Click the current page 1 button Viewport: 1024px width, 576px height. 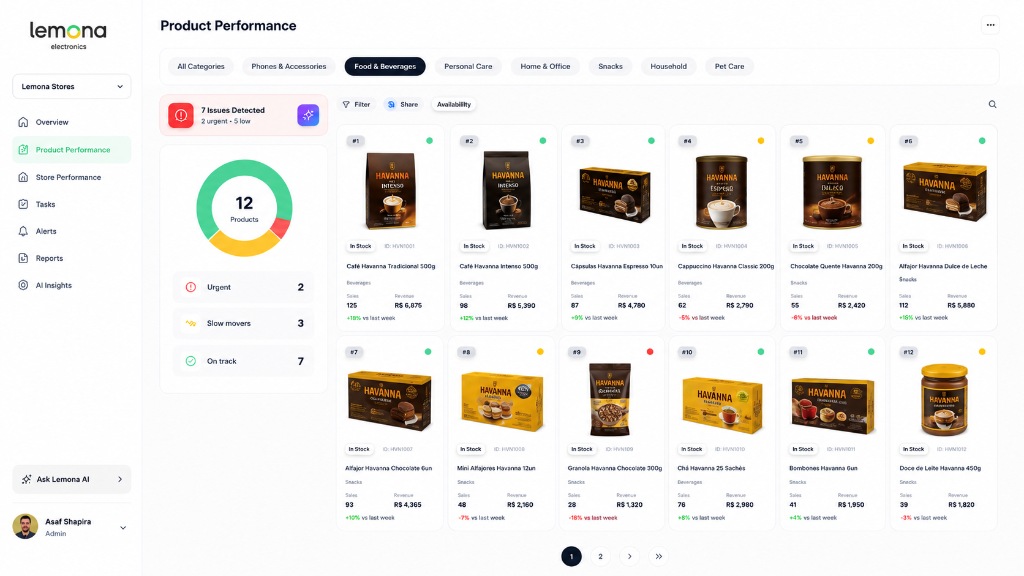[571, 556]
